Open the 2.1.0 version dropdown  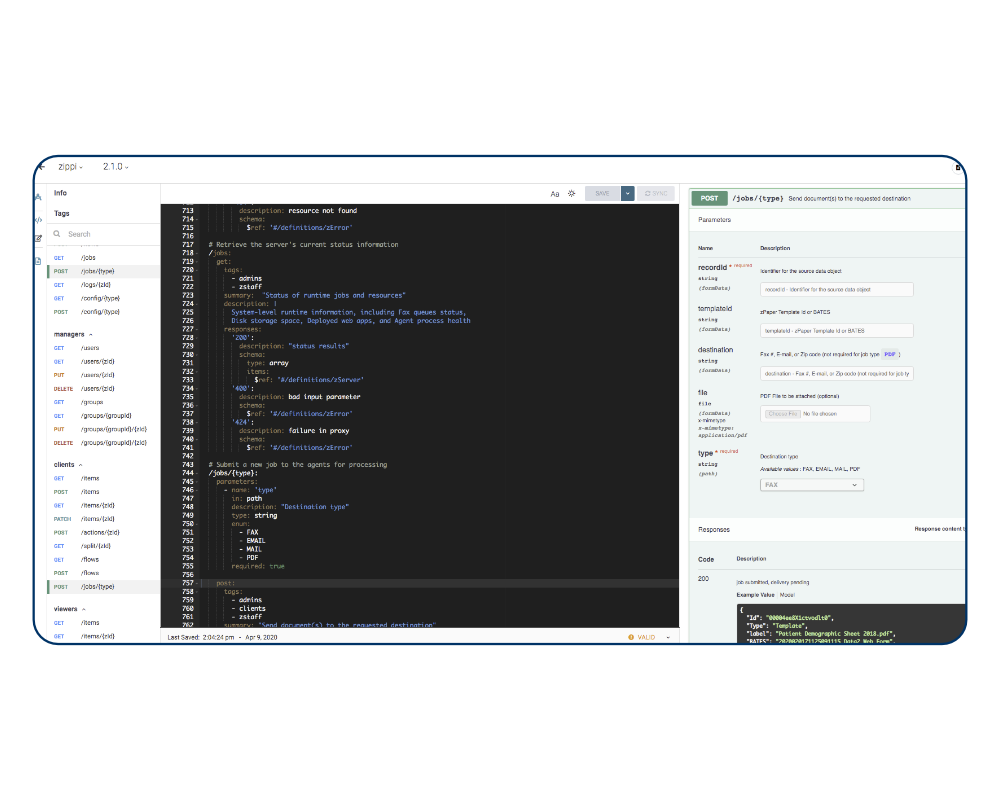(115, 167)
